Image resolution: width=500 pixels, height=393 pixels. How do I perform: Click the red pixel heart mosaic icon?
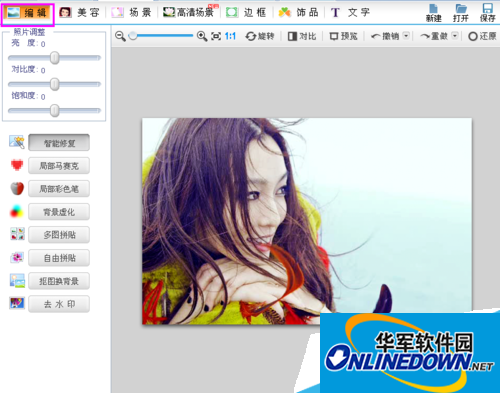coord(17,165)
